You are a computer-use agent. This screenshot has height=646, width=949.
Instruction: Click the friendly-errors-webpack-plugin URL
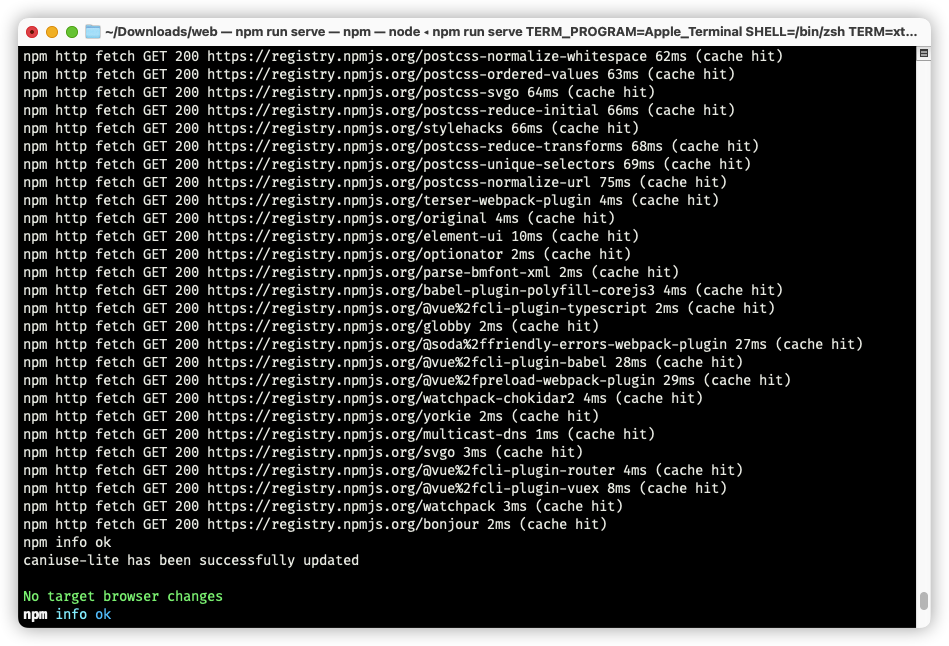point(467,344)
